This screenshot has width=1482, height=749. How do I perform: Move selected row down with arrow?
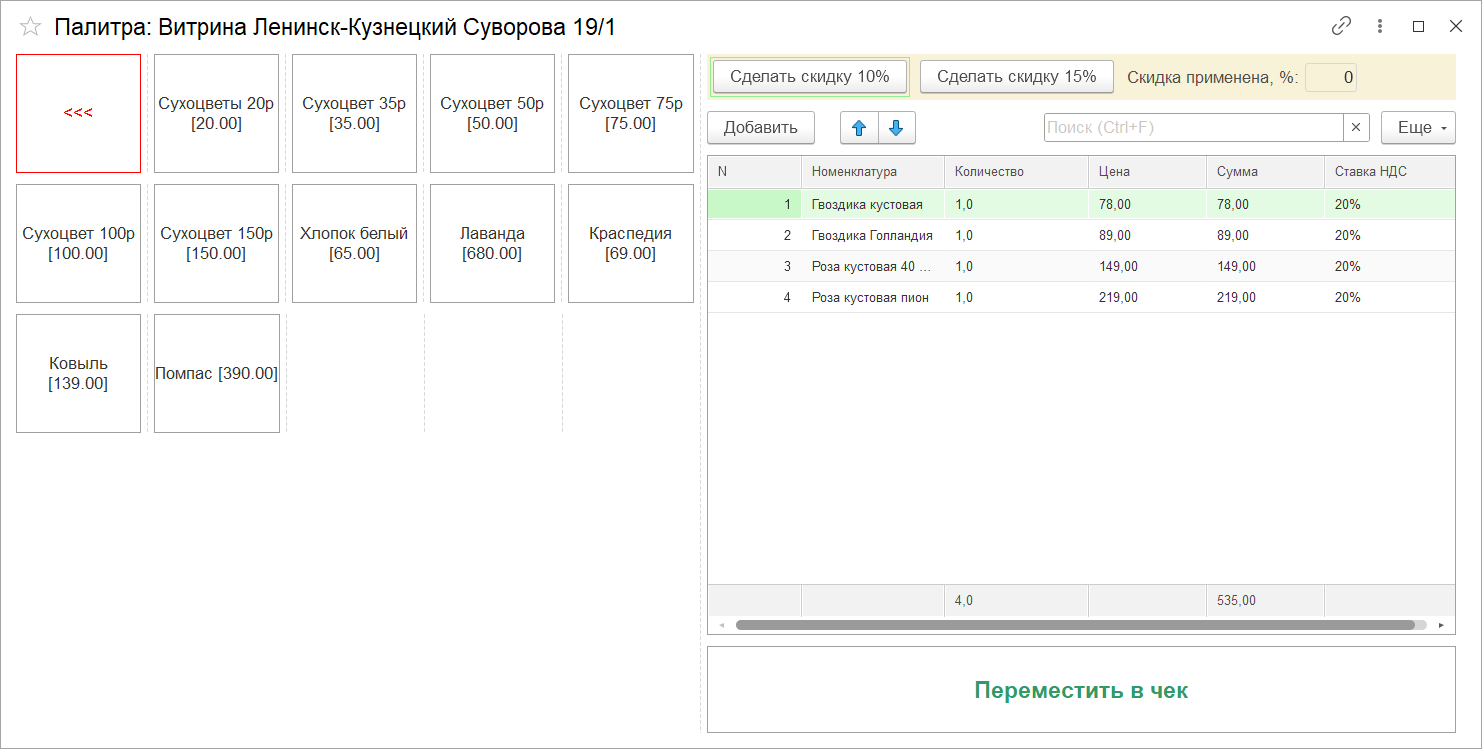[896, 128]
